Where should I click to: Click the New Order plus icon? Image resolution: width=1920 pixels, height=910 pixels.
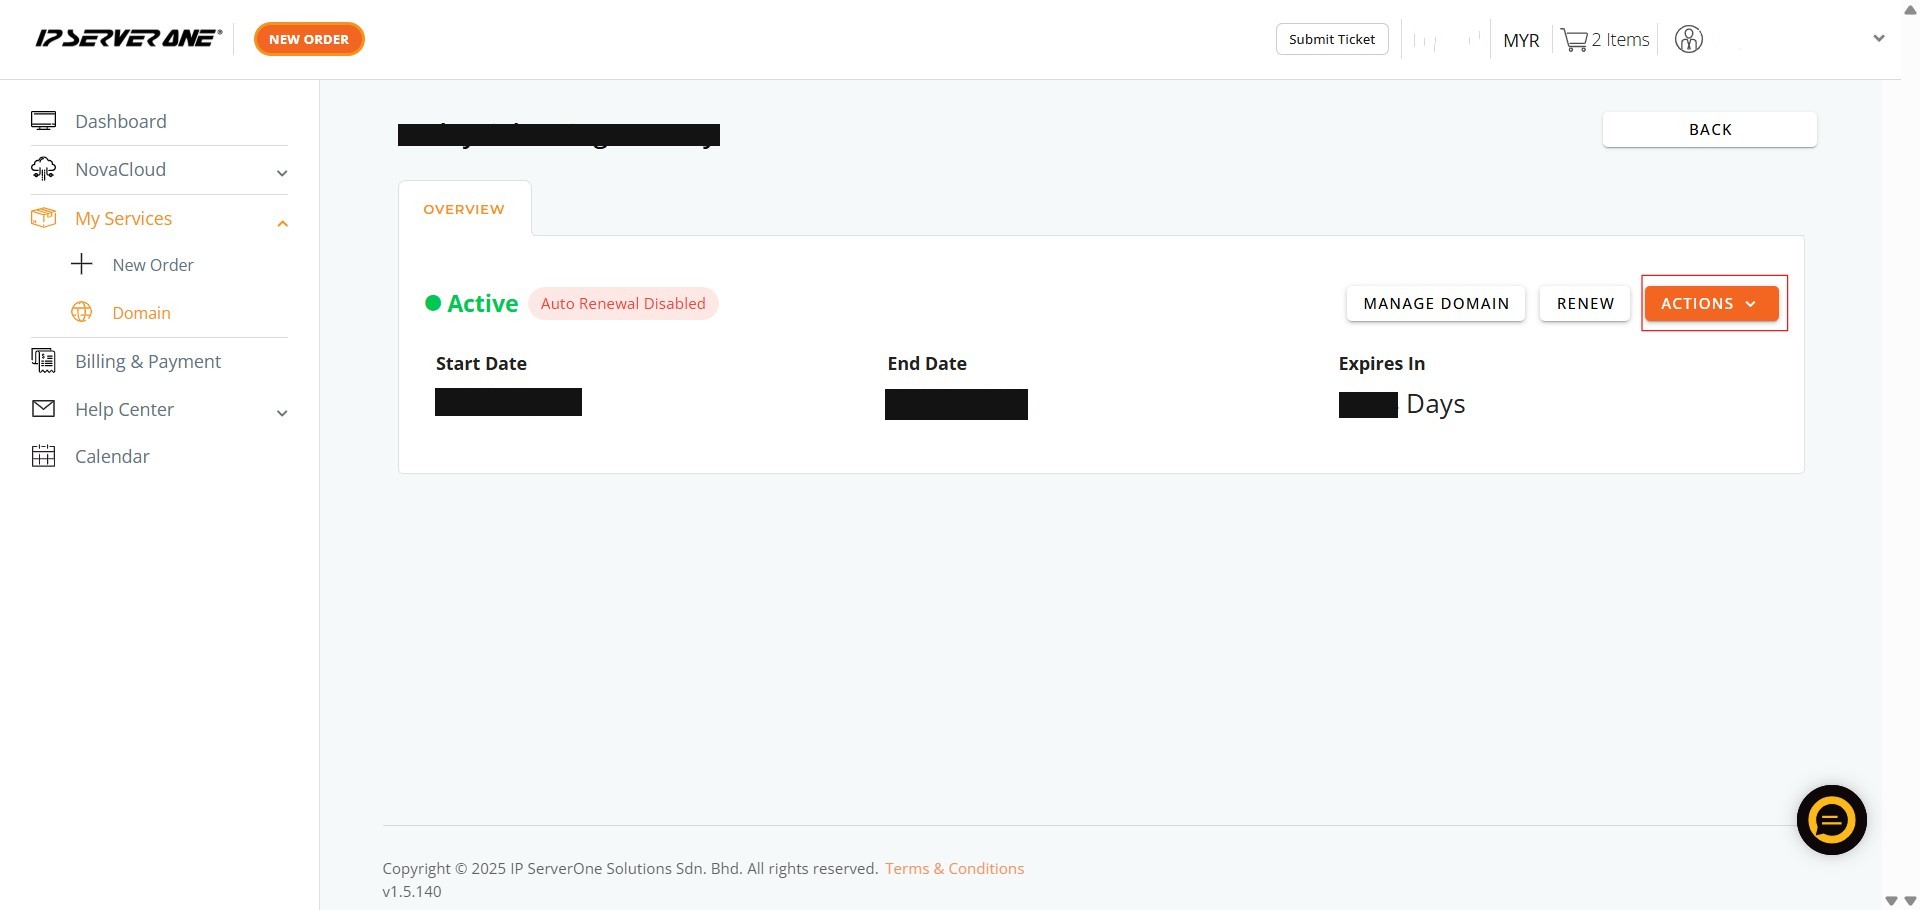(x=82, y=264)
